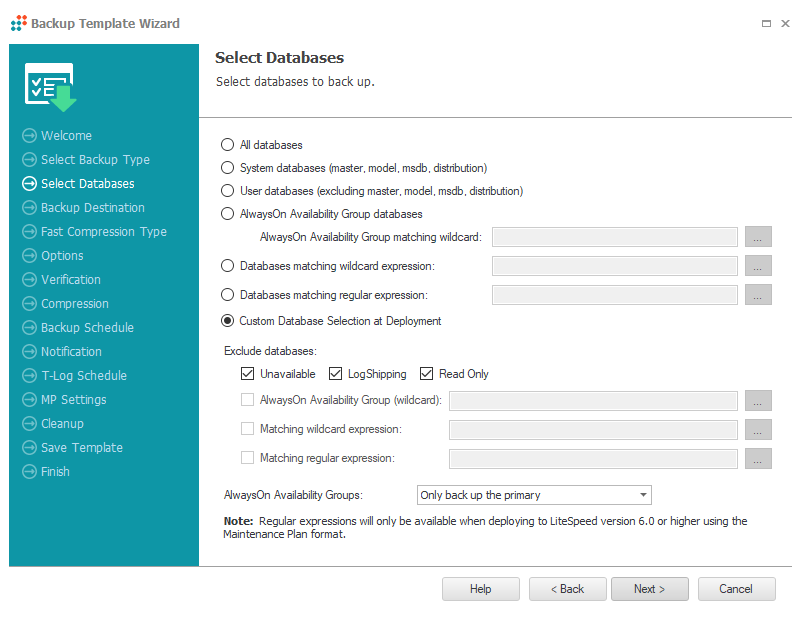
Task: Uncheck the Read Only checkbox
Action: [x=427, y=374]
